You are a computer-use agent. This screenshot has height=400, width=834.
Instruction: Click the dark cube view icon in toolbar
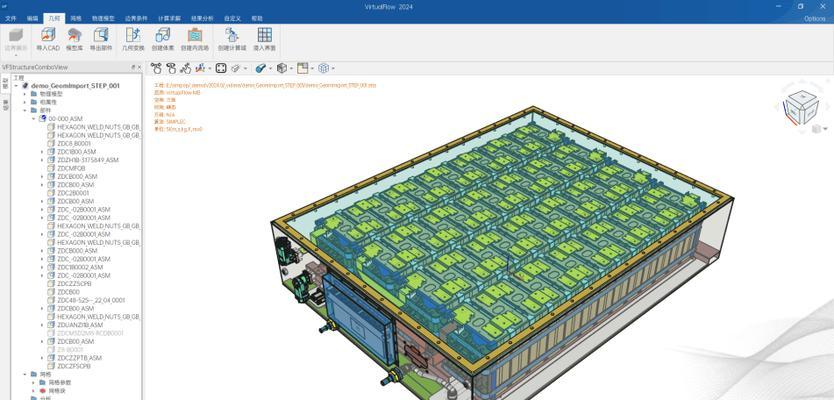282,68
